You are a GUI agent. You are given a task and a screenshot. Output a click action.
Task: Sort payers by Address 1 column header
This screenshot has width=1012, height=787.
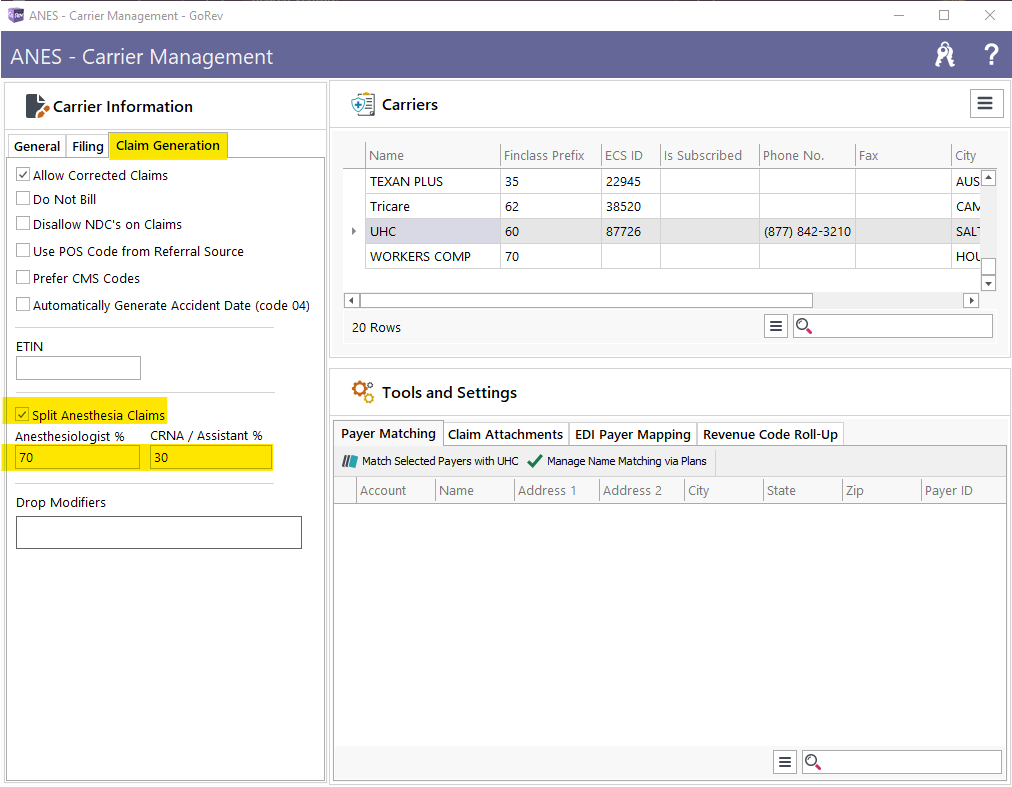(556, 491)
